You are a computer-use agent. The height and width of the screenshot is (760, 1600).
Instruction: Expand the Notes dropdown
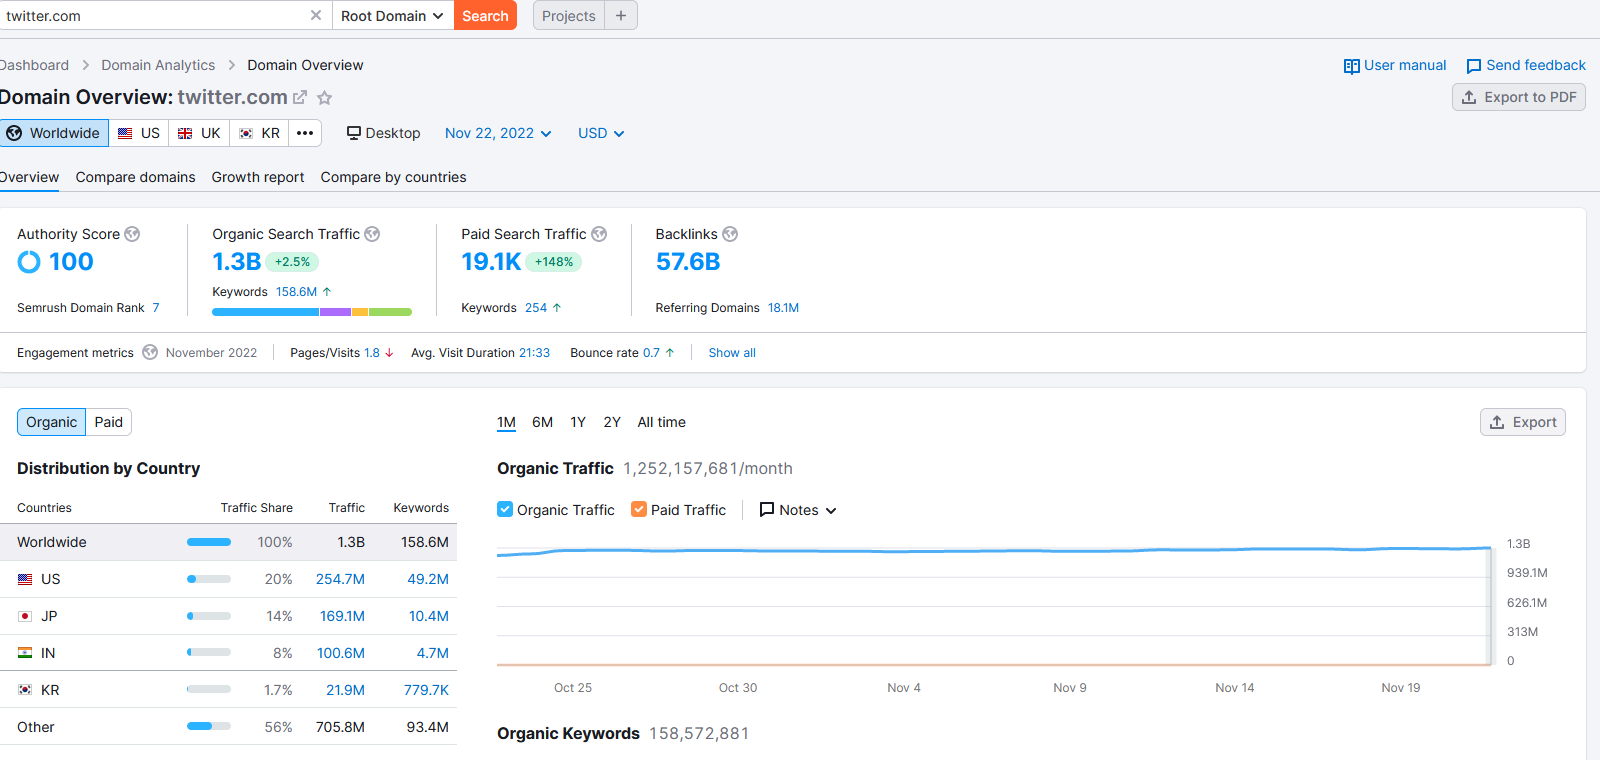(798, 510)
